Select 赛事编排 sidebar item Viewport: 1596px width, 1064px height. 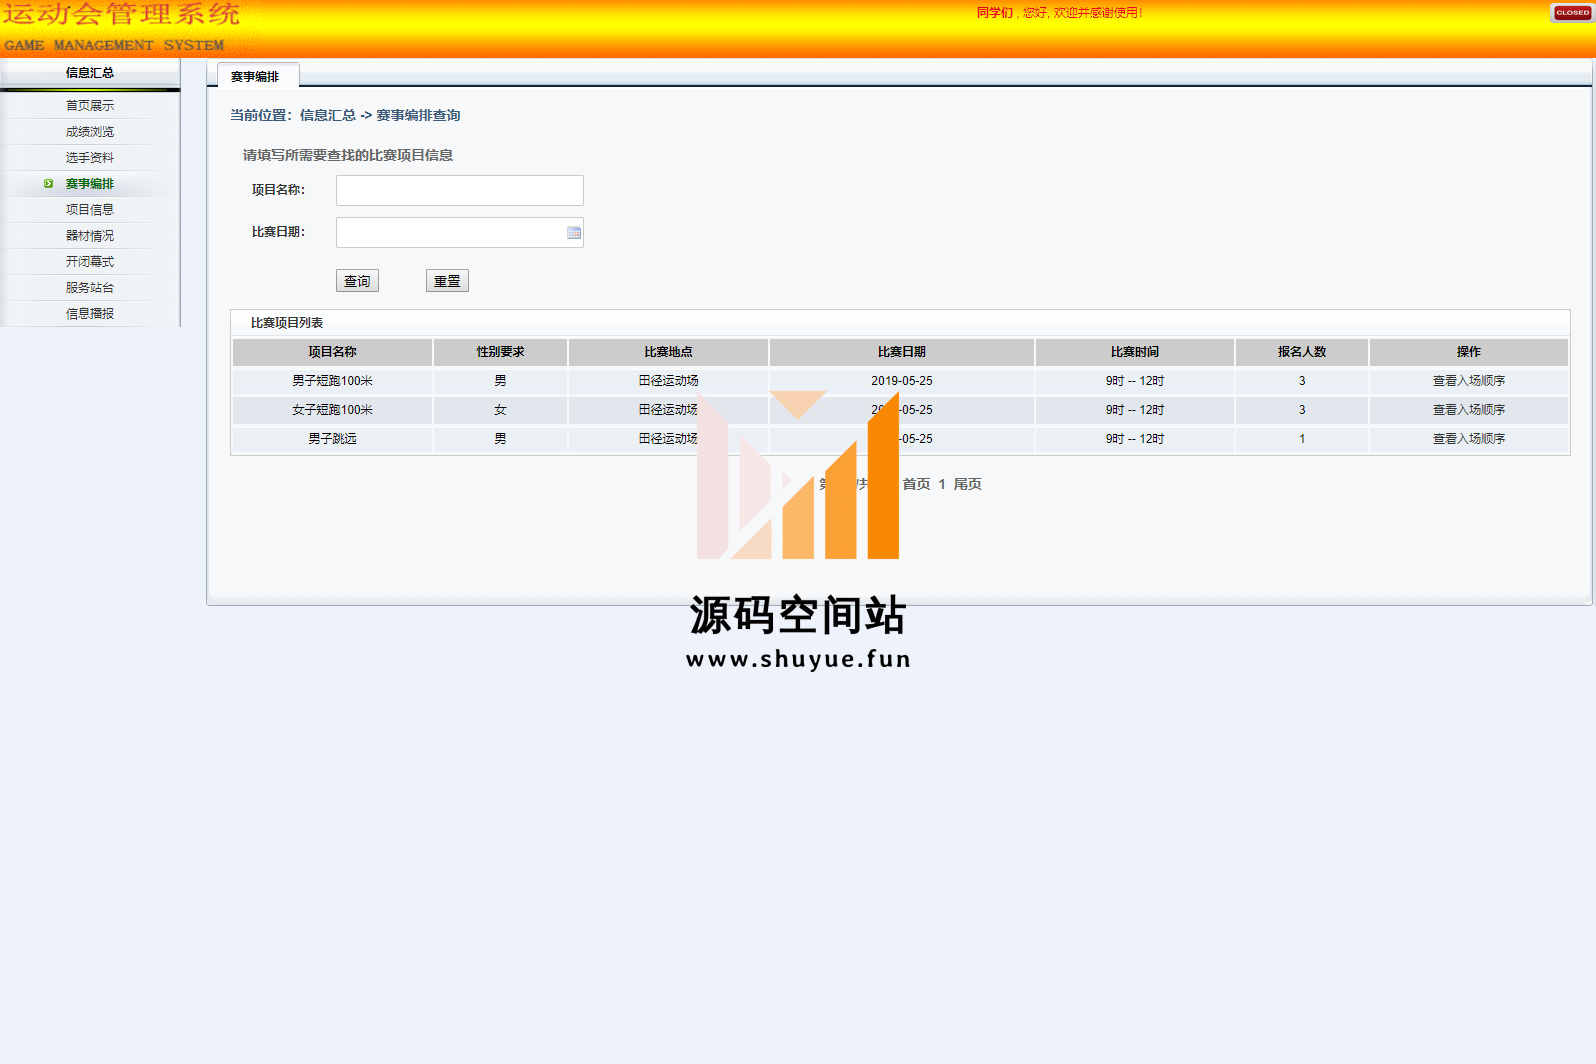pyautogui.click(x=90, y=184)
